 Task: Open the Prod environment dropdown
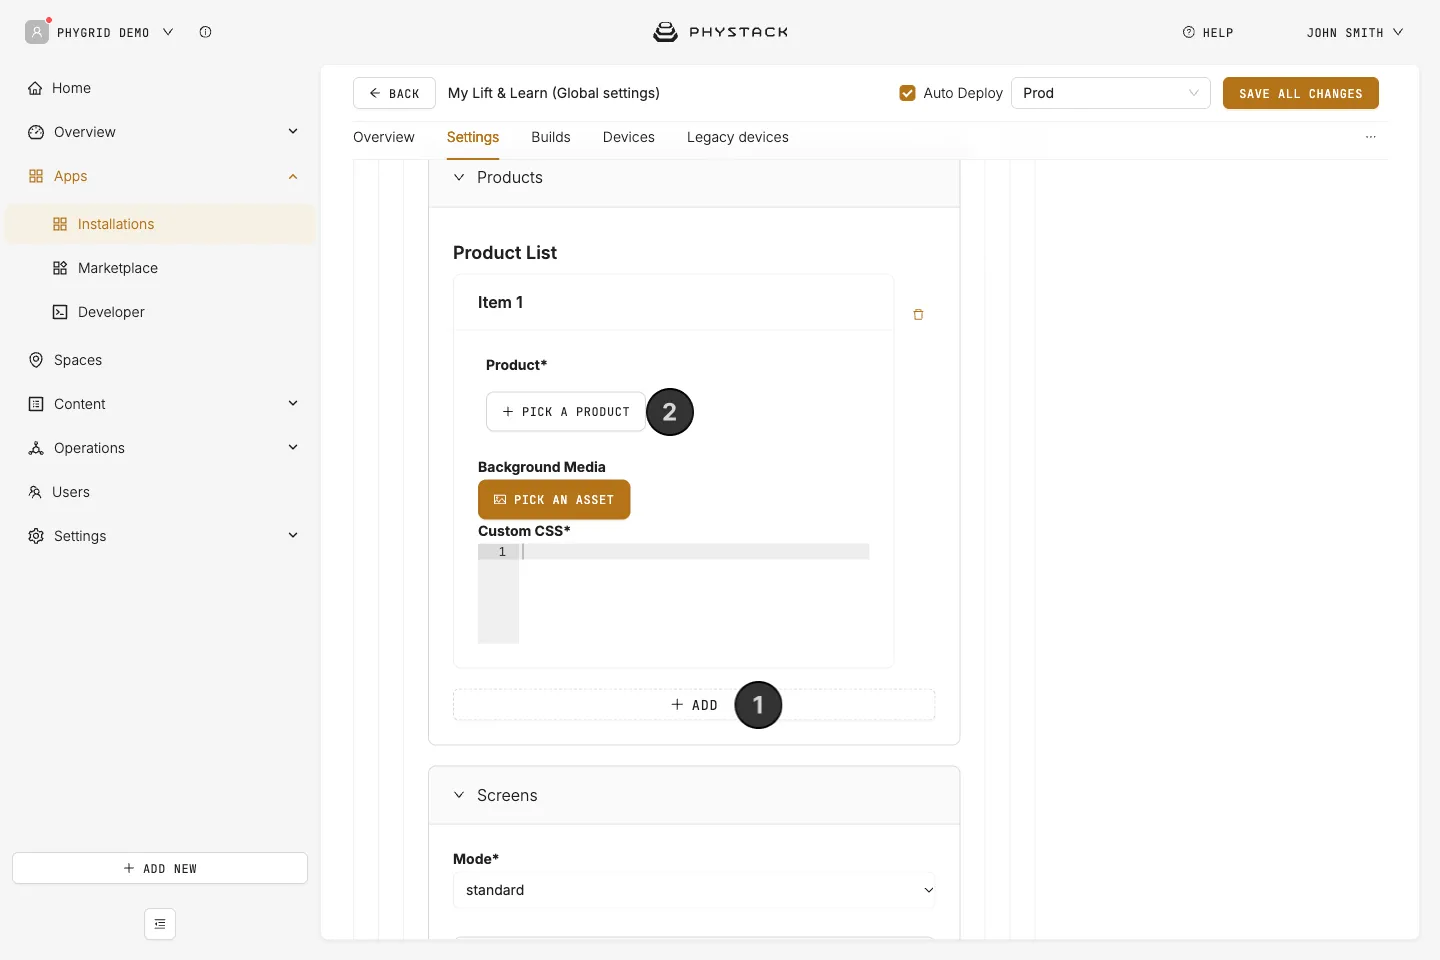click(x=1110, y=93)
